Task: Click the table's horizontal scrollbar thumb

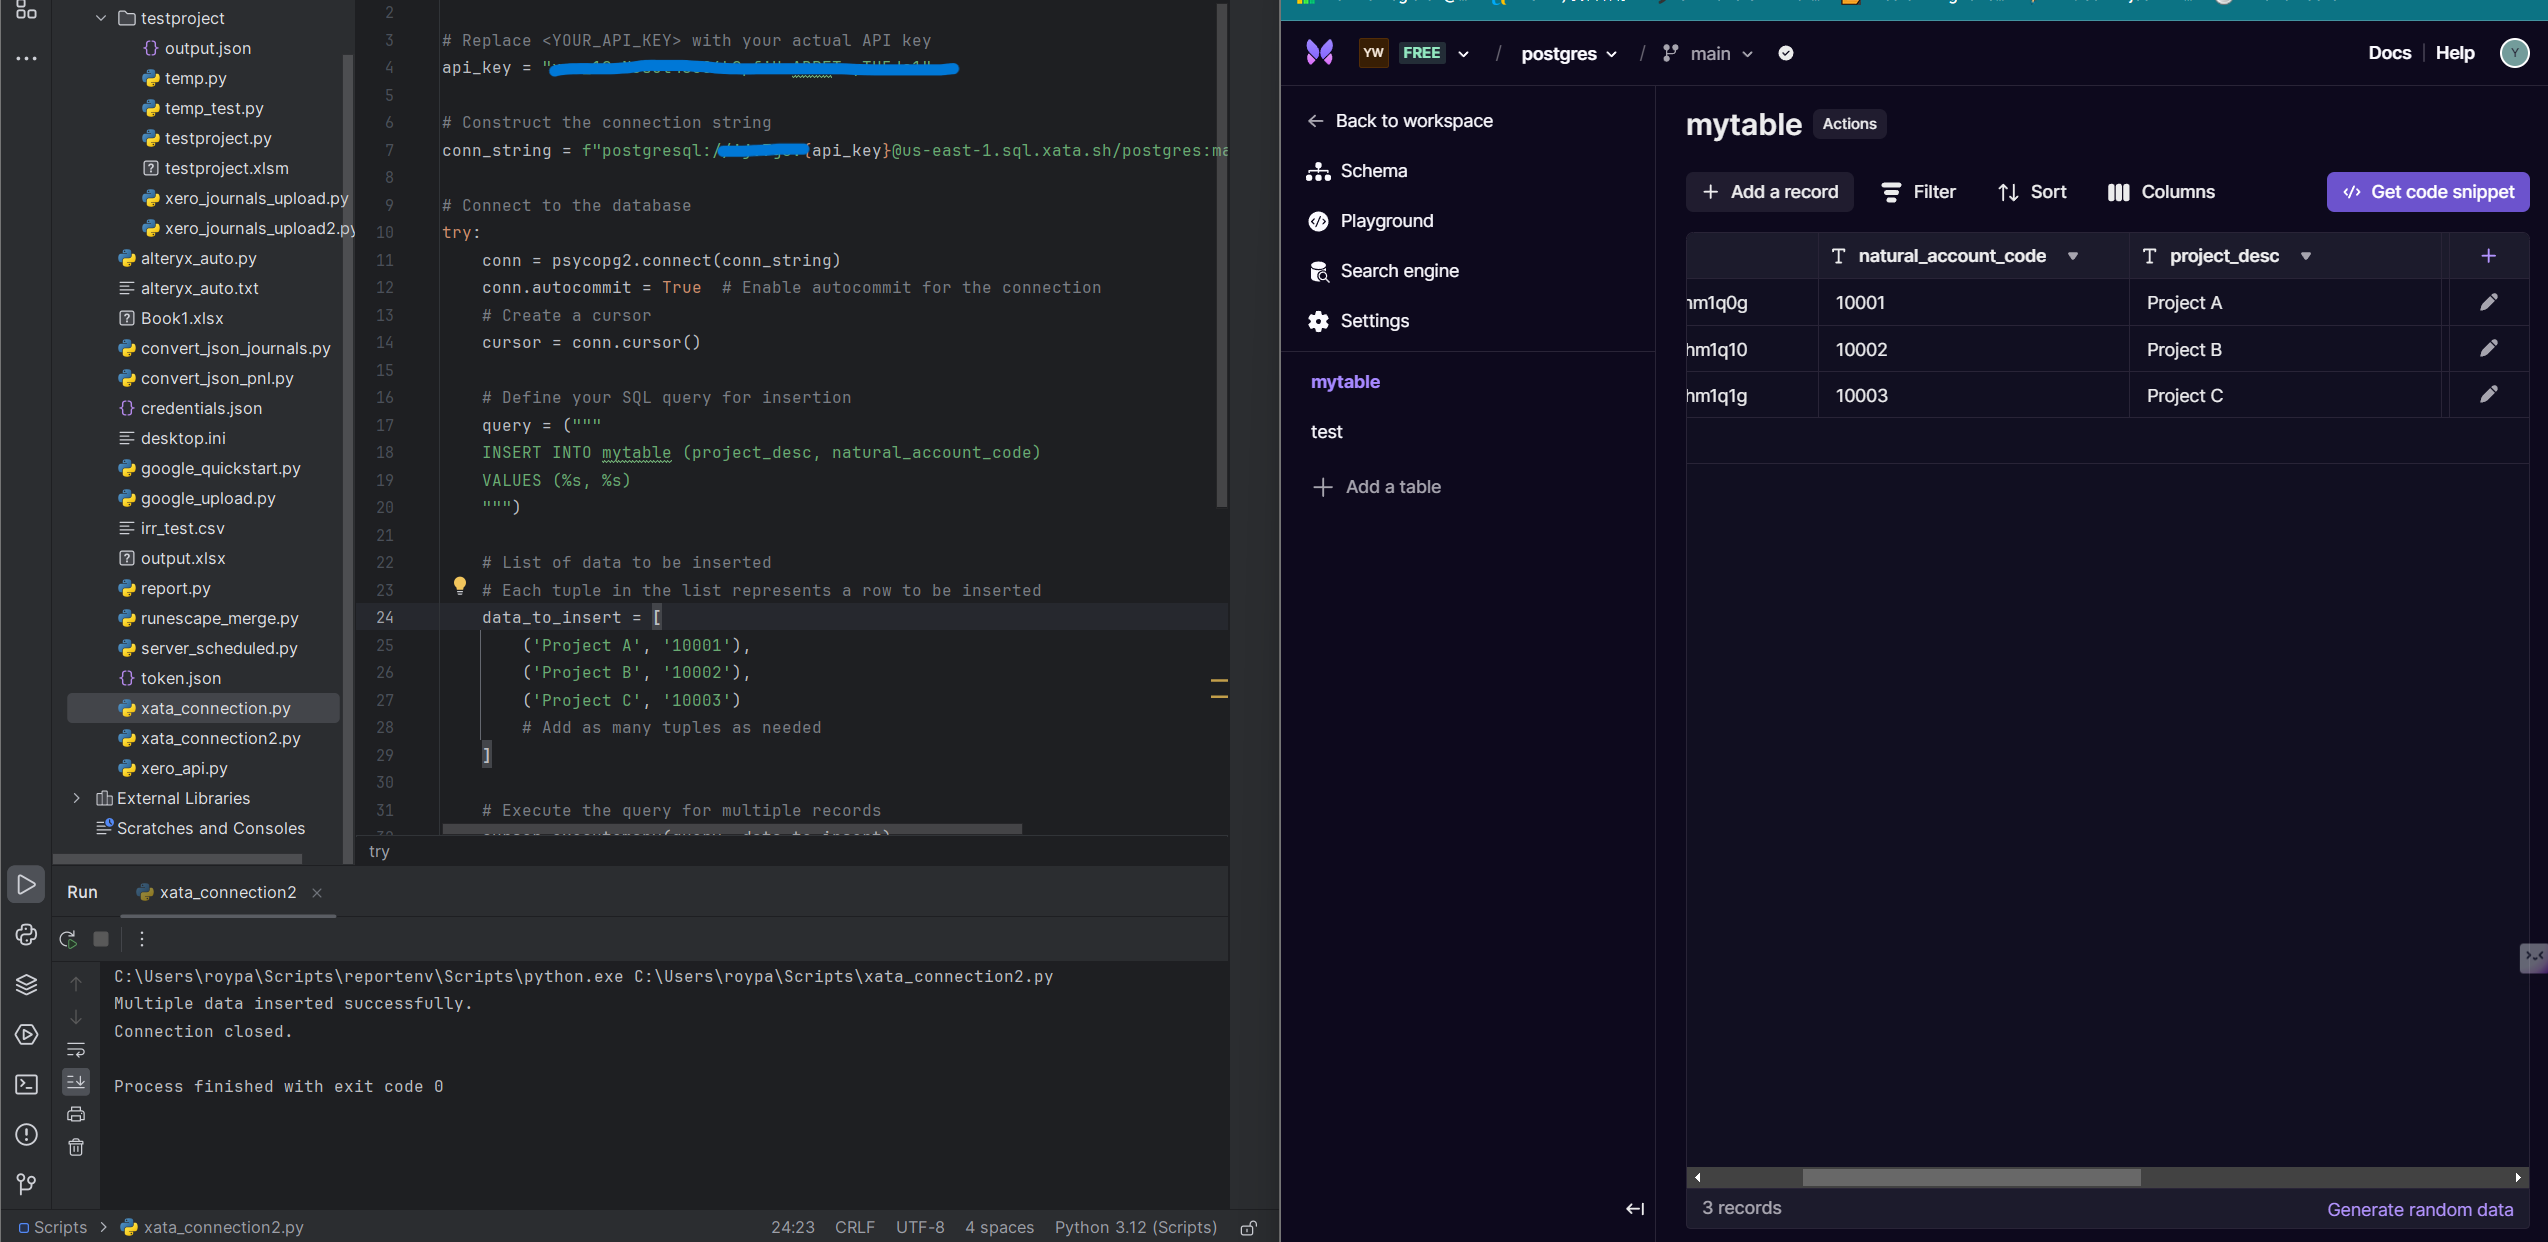Action: [1970, 1178]
